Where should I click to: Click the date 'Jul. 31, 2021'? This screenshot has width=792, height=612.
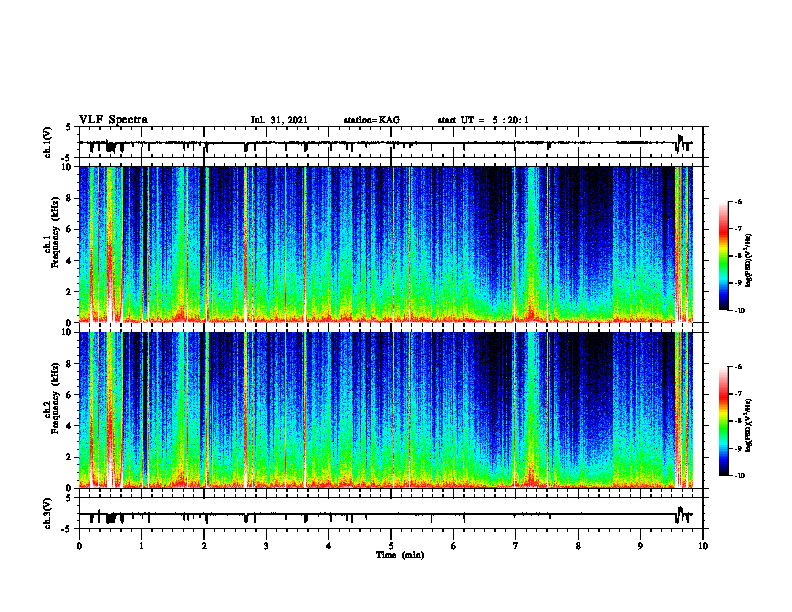[279, 120]
